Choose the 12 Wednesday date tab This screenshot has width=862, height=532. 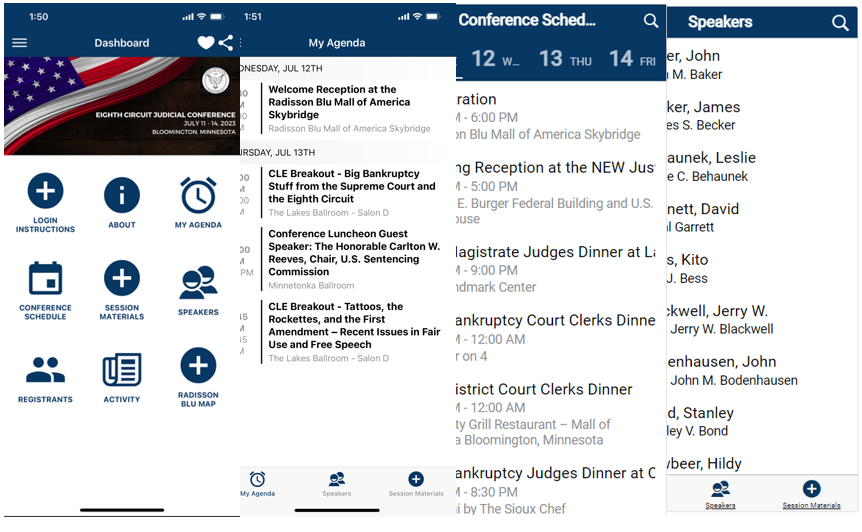(495, 59)
